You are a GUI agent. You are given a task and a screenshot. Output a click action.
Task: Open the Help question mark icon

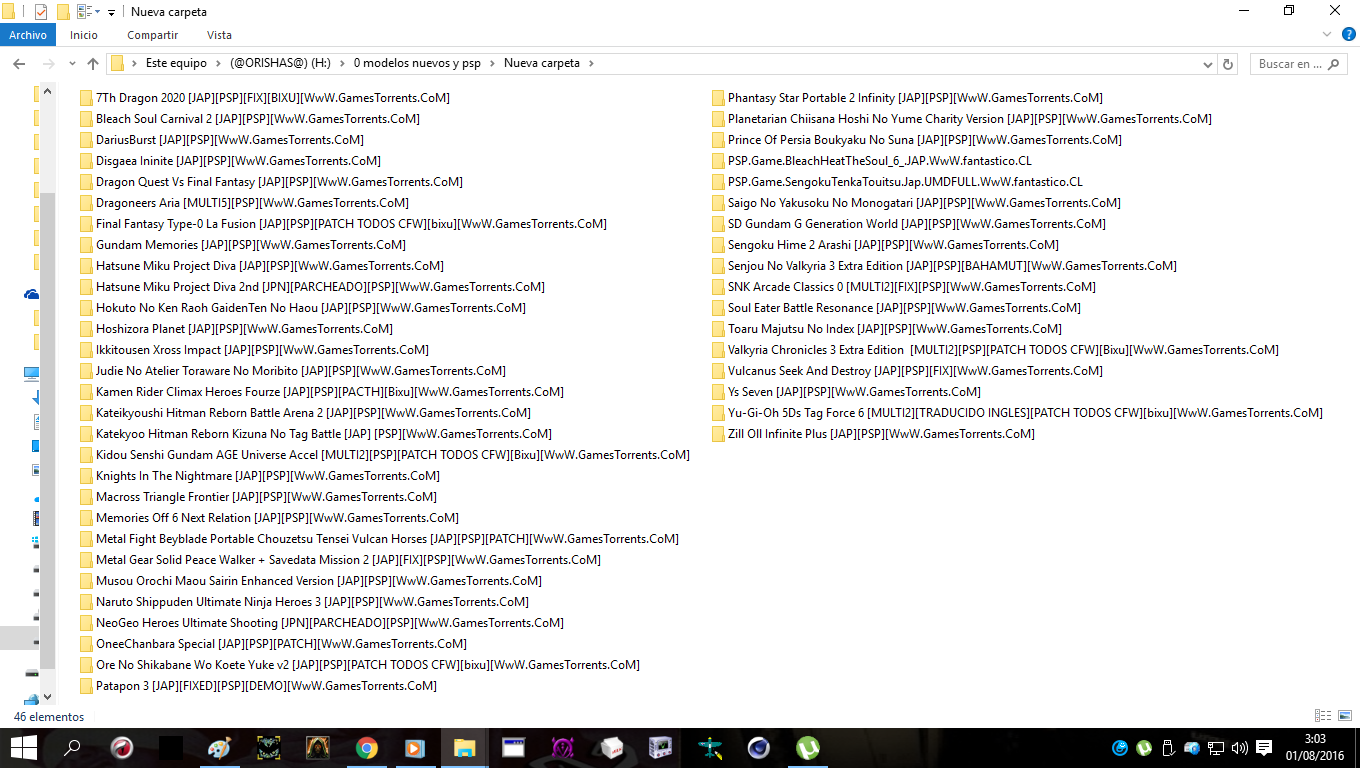(x=1346, y=34)
